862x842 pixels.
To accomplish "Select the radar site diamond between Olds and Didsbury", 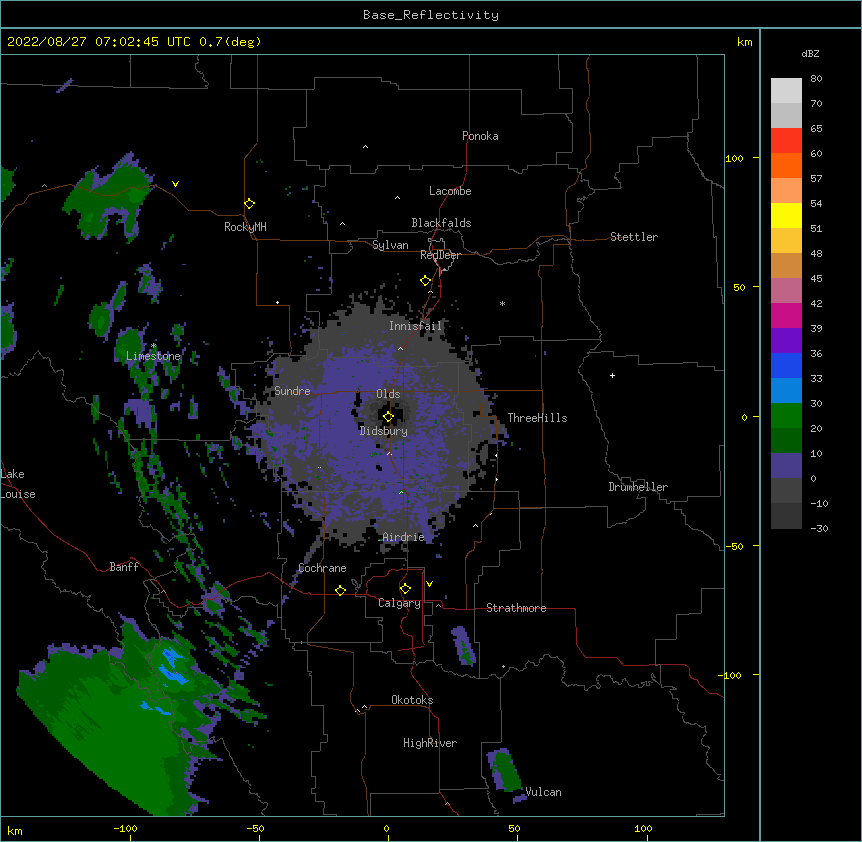I will coord(388,417).
